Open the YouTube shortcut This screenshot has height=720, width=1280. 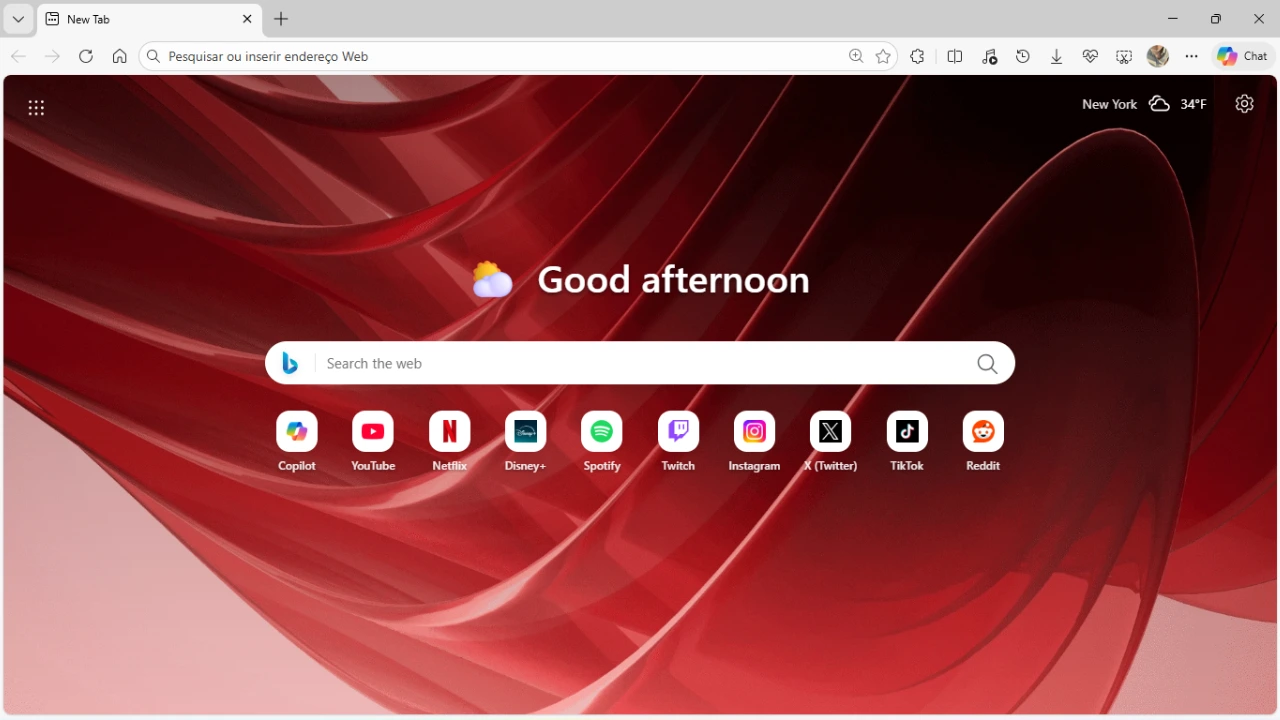click(373, 432)
